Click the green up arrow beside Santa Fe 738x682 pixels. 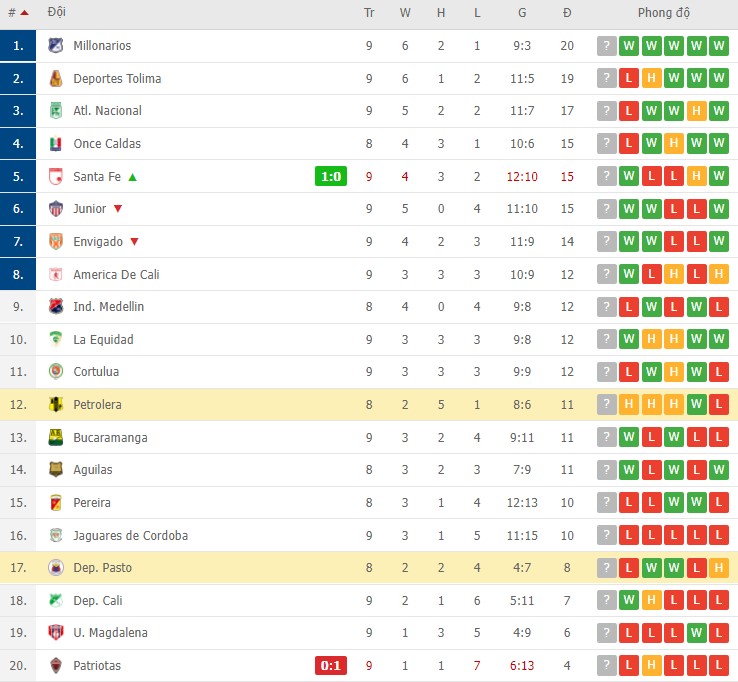point(132,177)
